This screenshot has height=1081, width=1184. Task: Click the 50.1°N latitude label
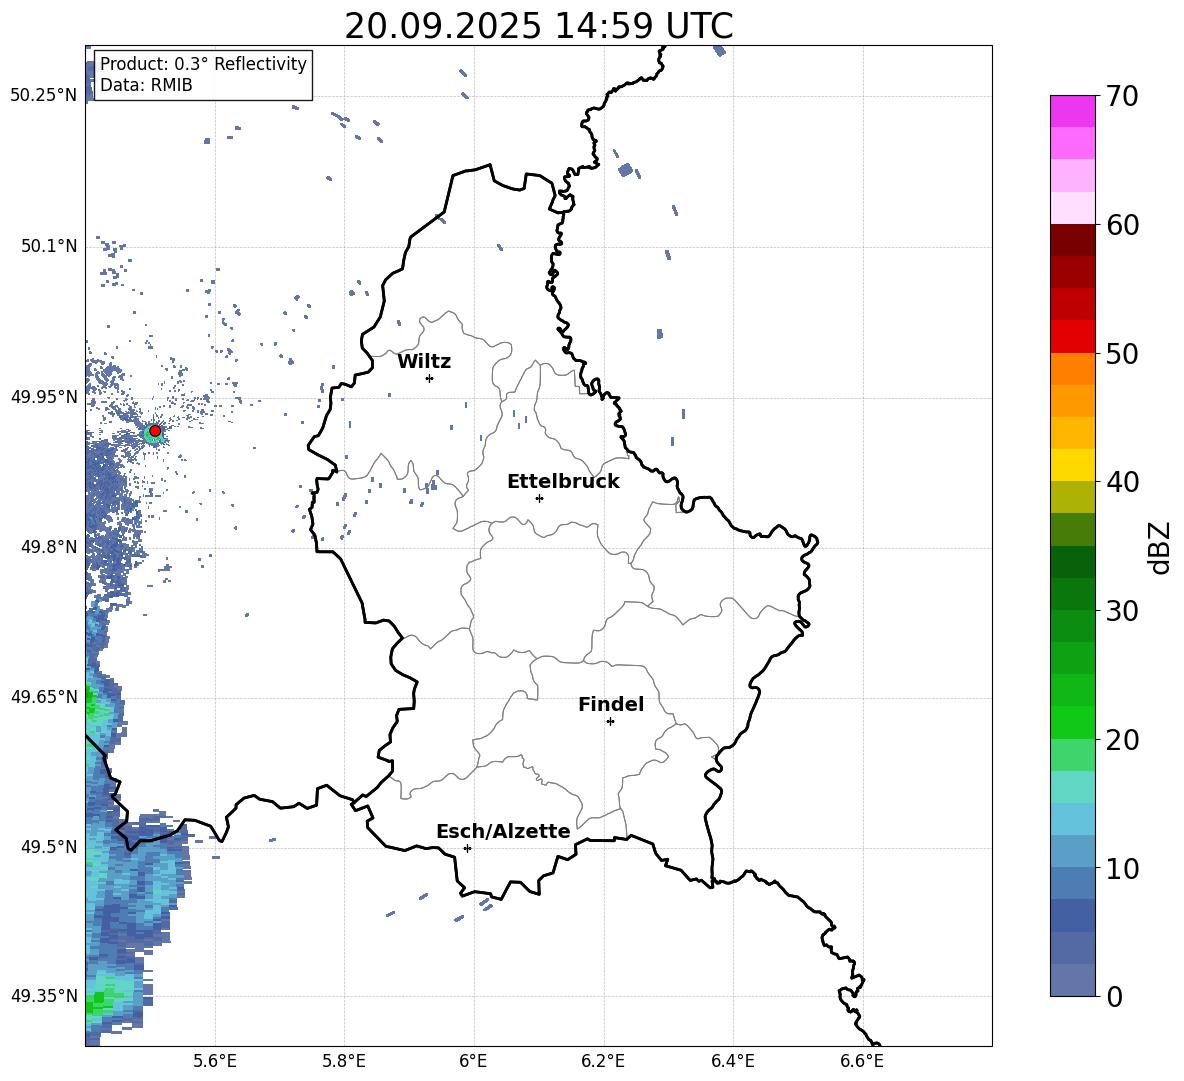pyautogui.click(x=49, y=246)
